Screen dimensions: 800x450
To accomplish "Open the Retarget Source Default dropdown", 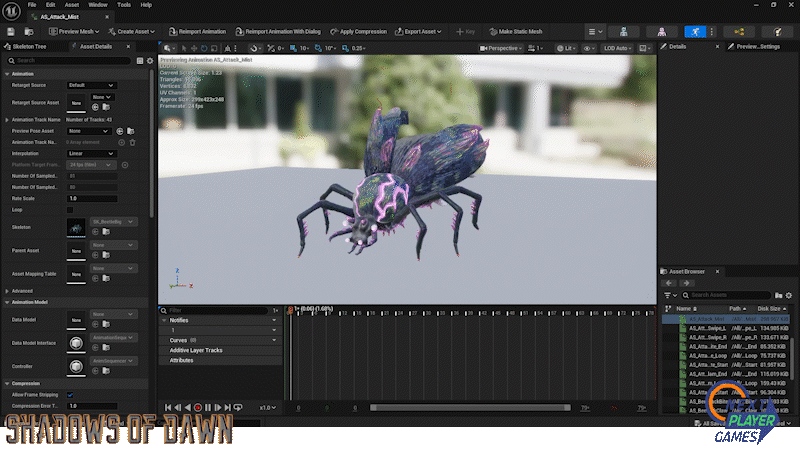I will click(x=90, y=85).
